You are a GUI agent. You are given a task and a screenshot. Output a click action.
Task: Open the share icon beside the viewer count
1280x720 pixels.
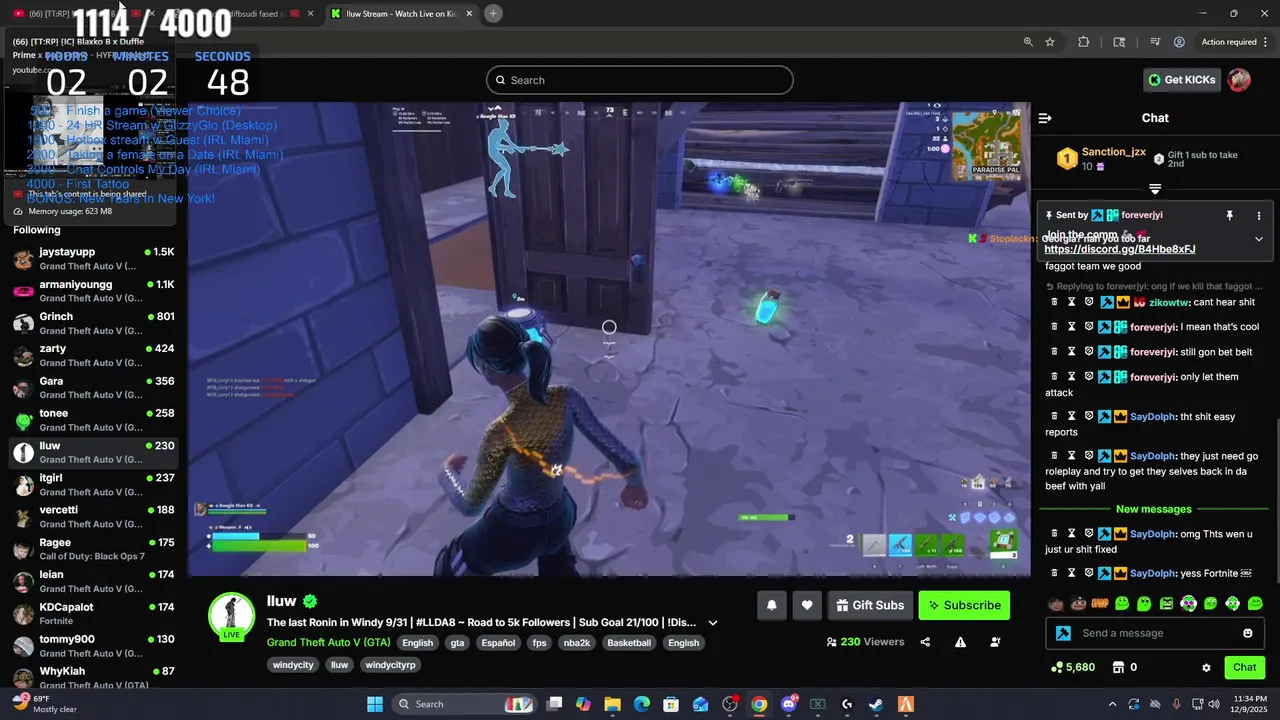point(925,642)
